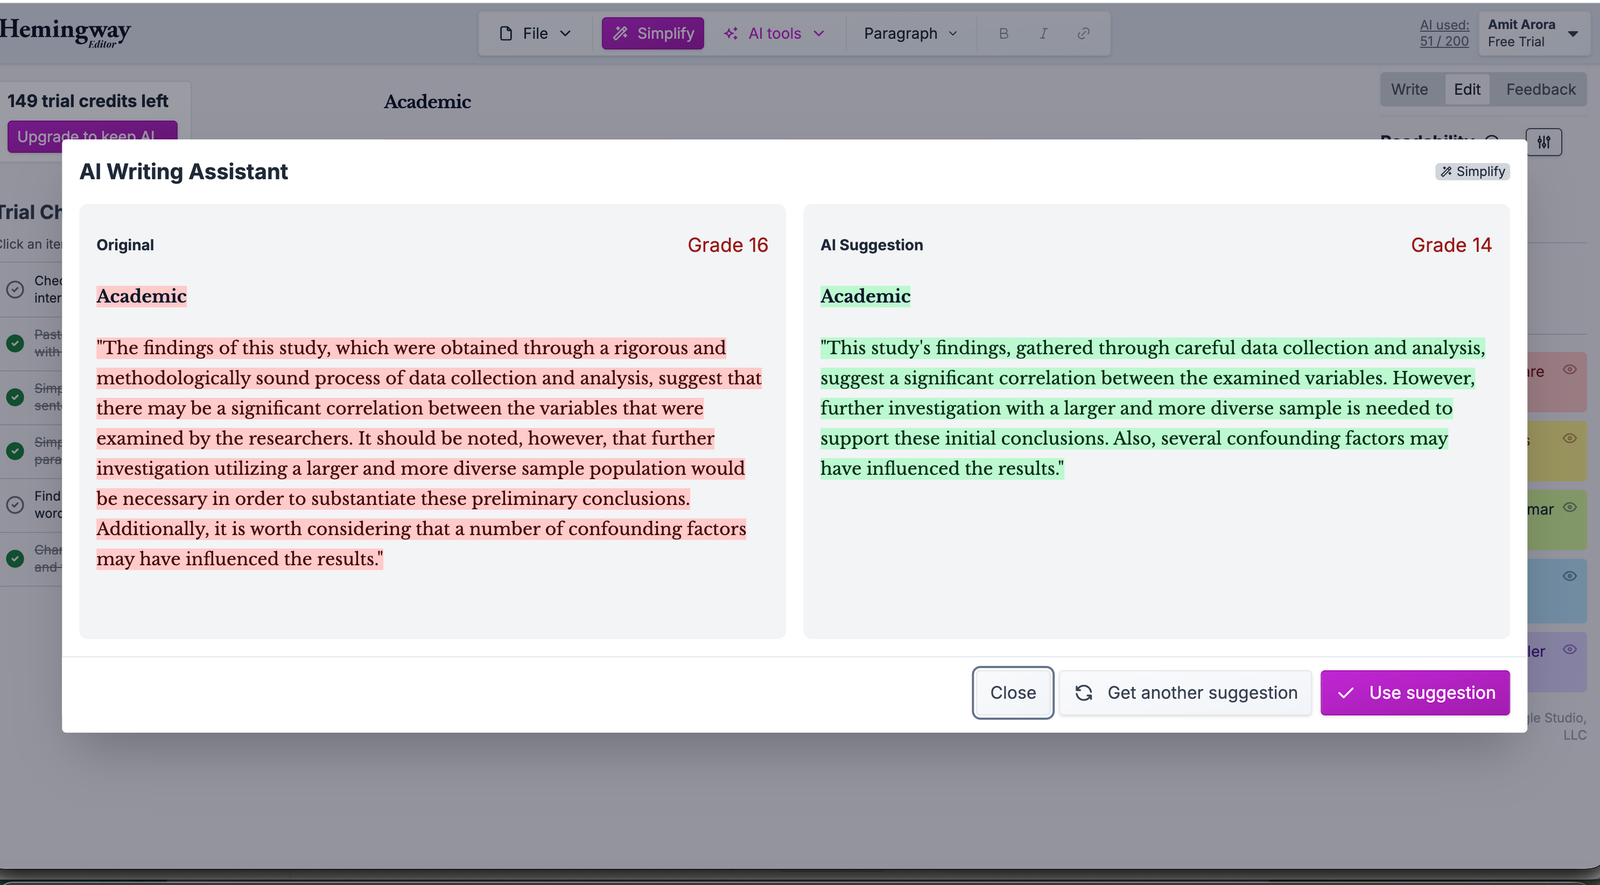Click the "AI Writing Assistant" dialog title
Image resolution: width=1600 pixels, height=885 pixels.
(184, 172)
